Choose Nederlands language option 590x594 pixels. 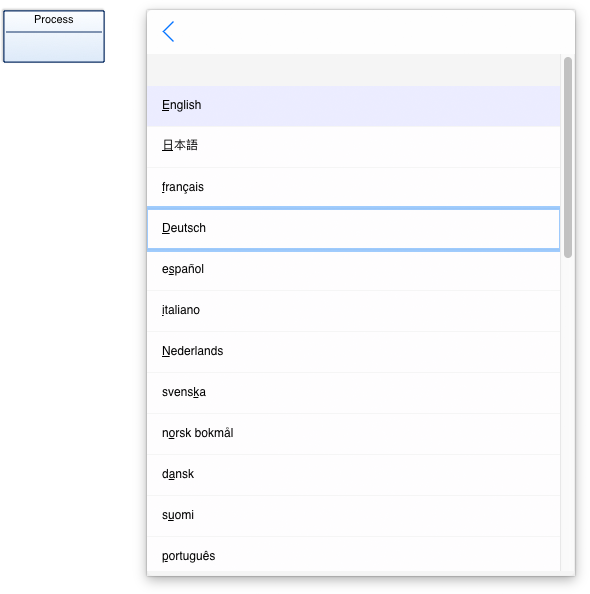(354, 352)
